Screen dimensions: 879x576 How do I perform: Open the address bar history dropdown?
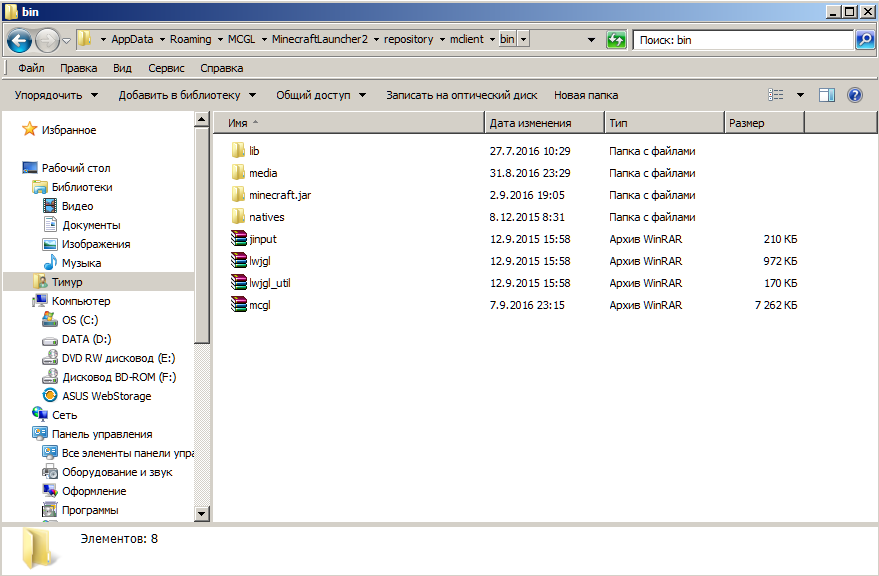524,40
